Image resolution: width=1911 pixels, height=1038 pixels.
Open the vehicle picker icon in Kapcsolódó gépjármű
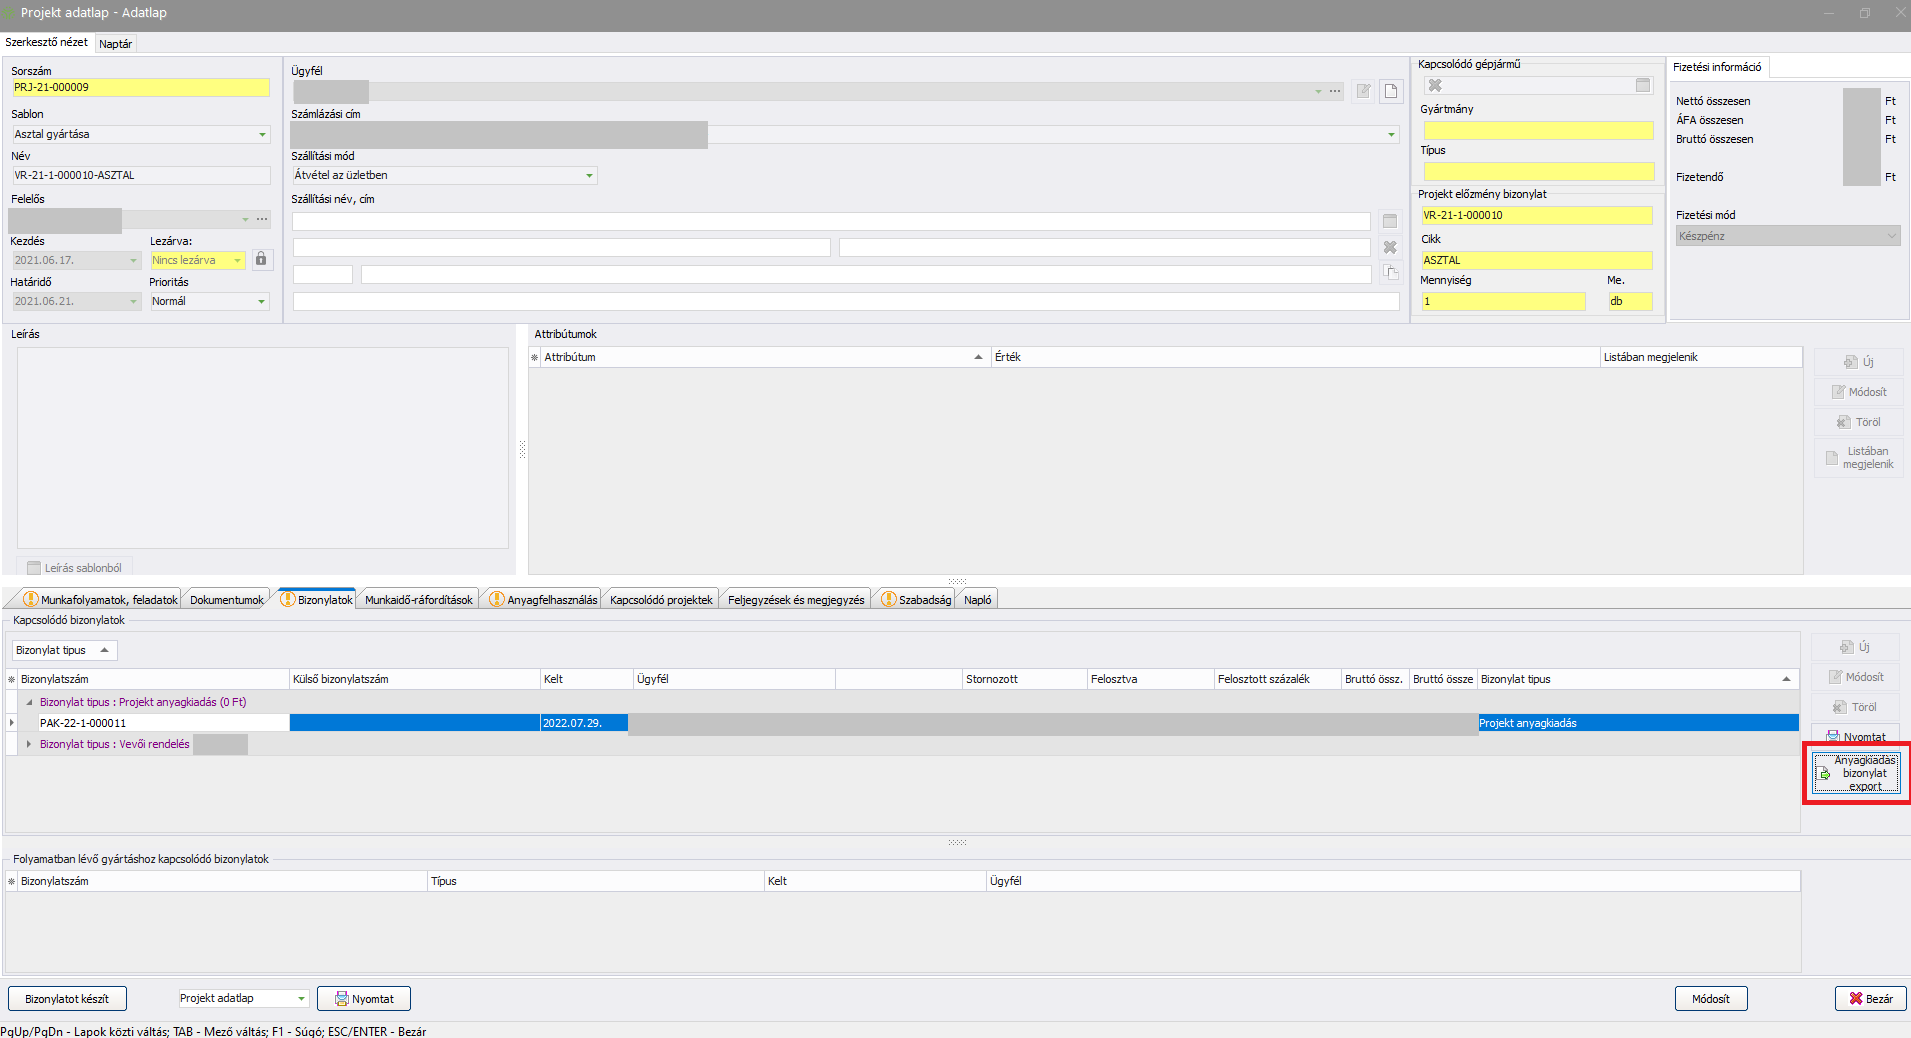(x=1643, y=86)
